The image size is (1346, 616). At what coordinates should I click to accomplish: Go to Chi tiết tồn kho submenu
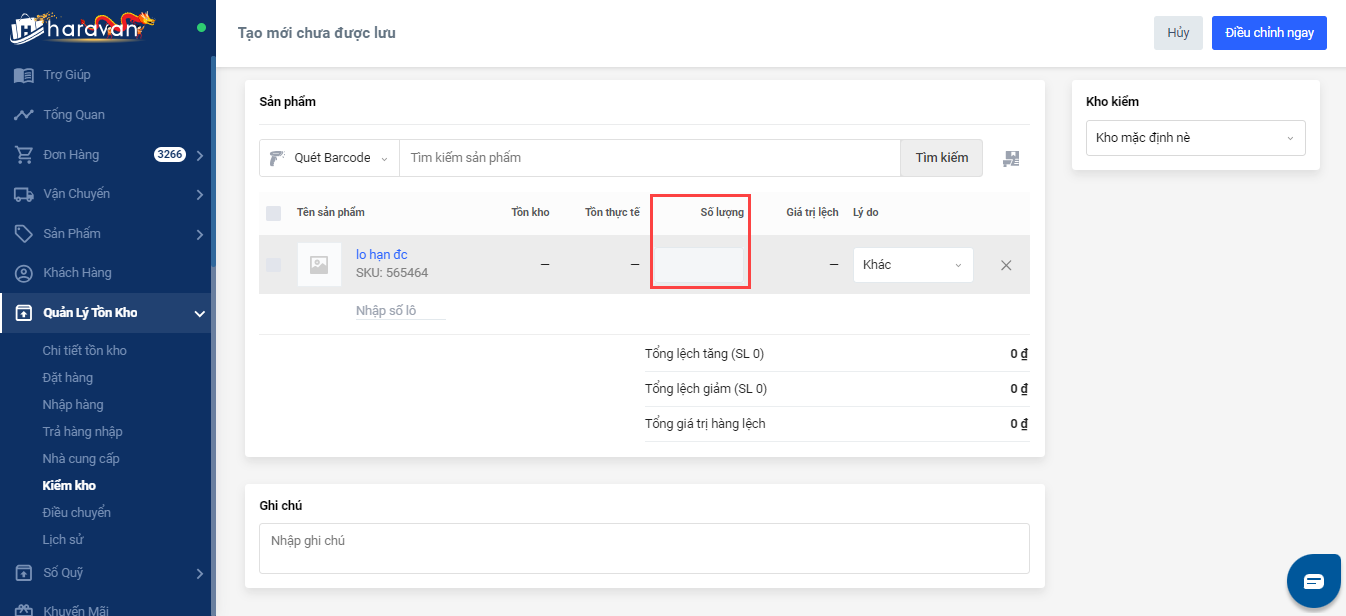tap(84, 351)
